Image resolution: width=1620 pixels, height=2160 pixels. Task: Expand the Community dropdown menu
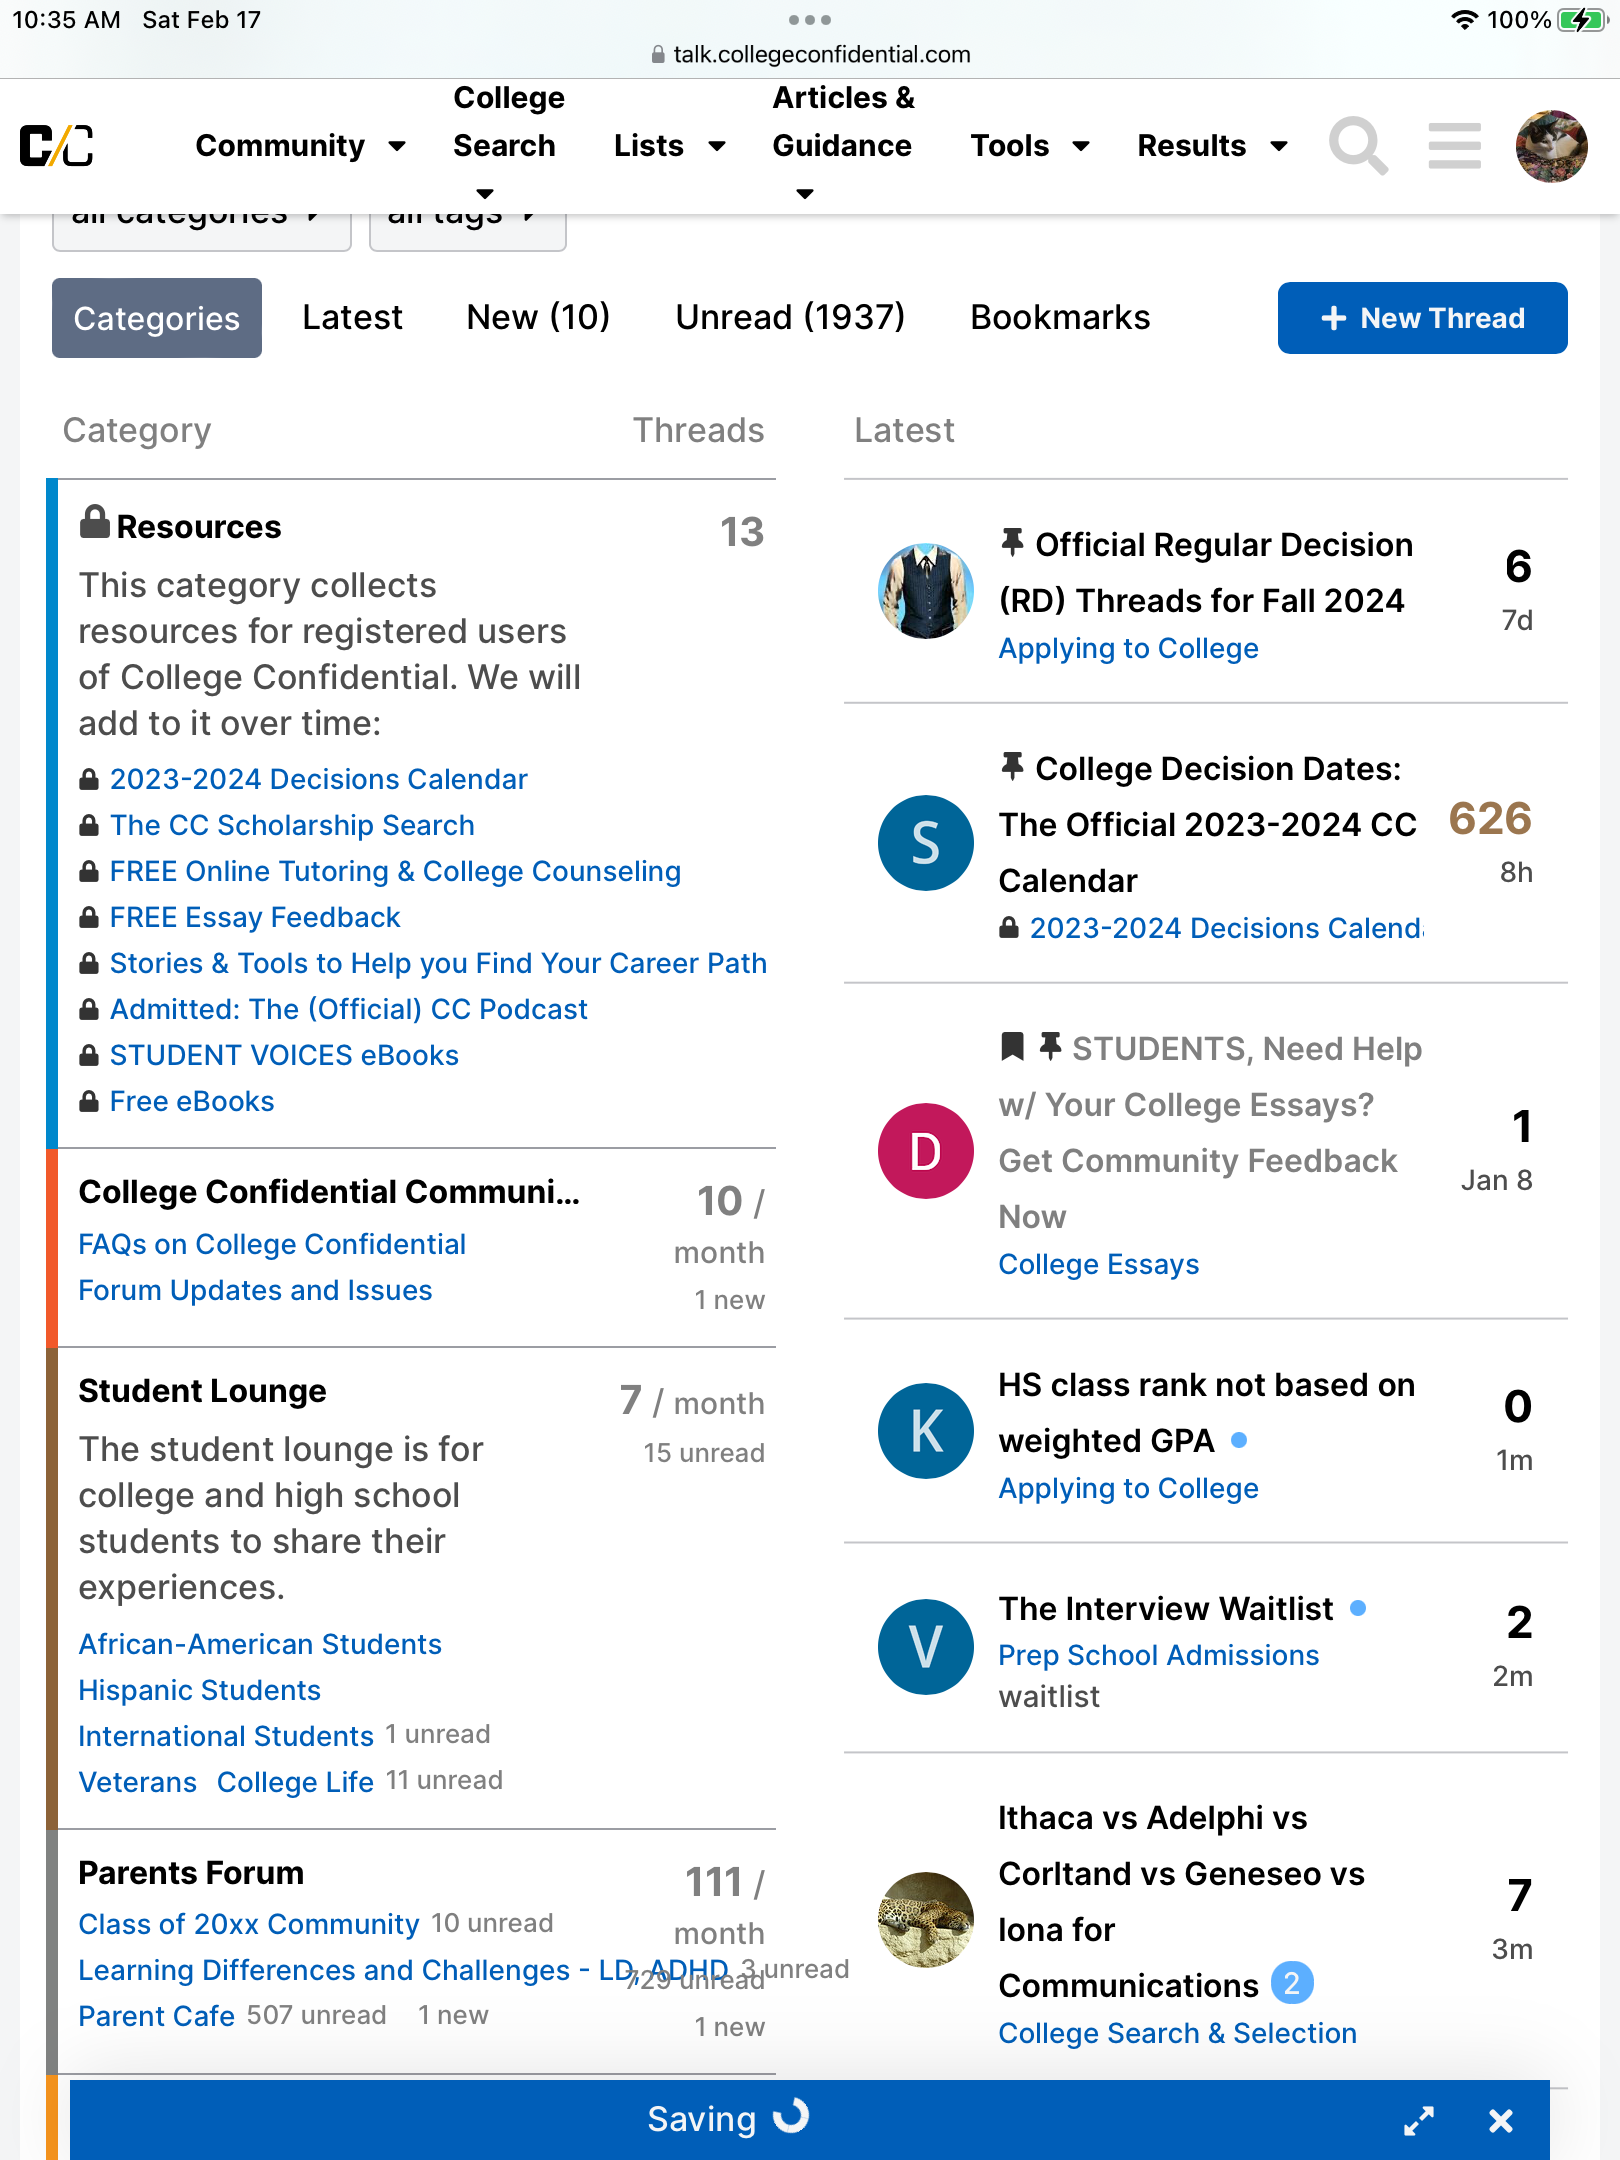coord(300,146)
